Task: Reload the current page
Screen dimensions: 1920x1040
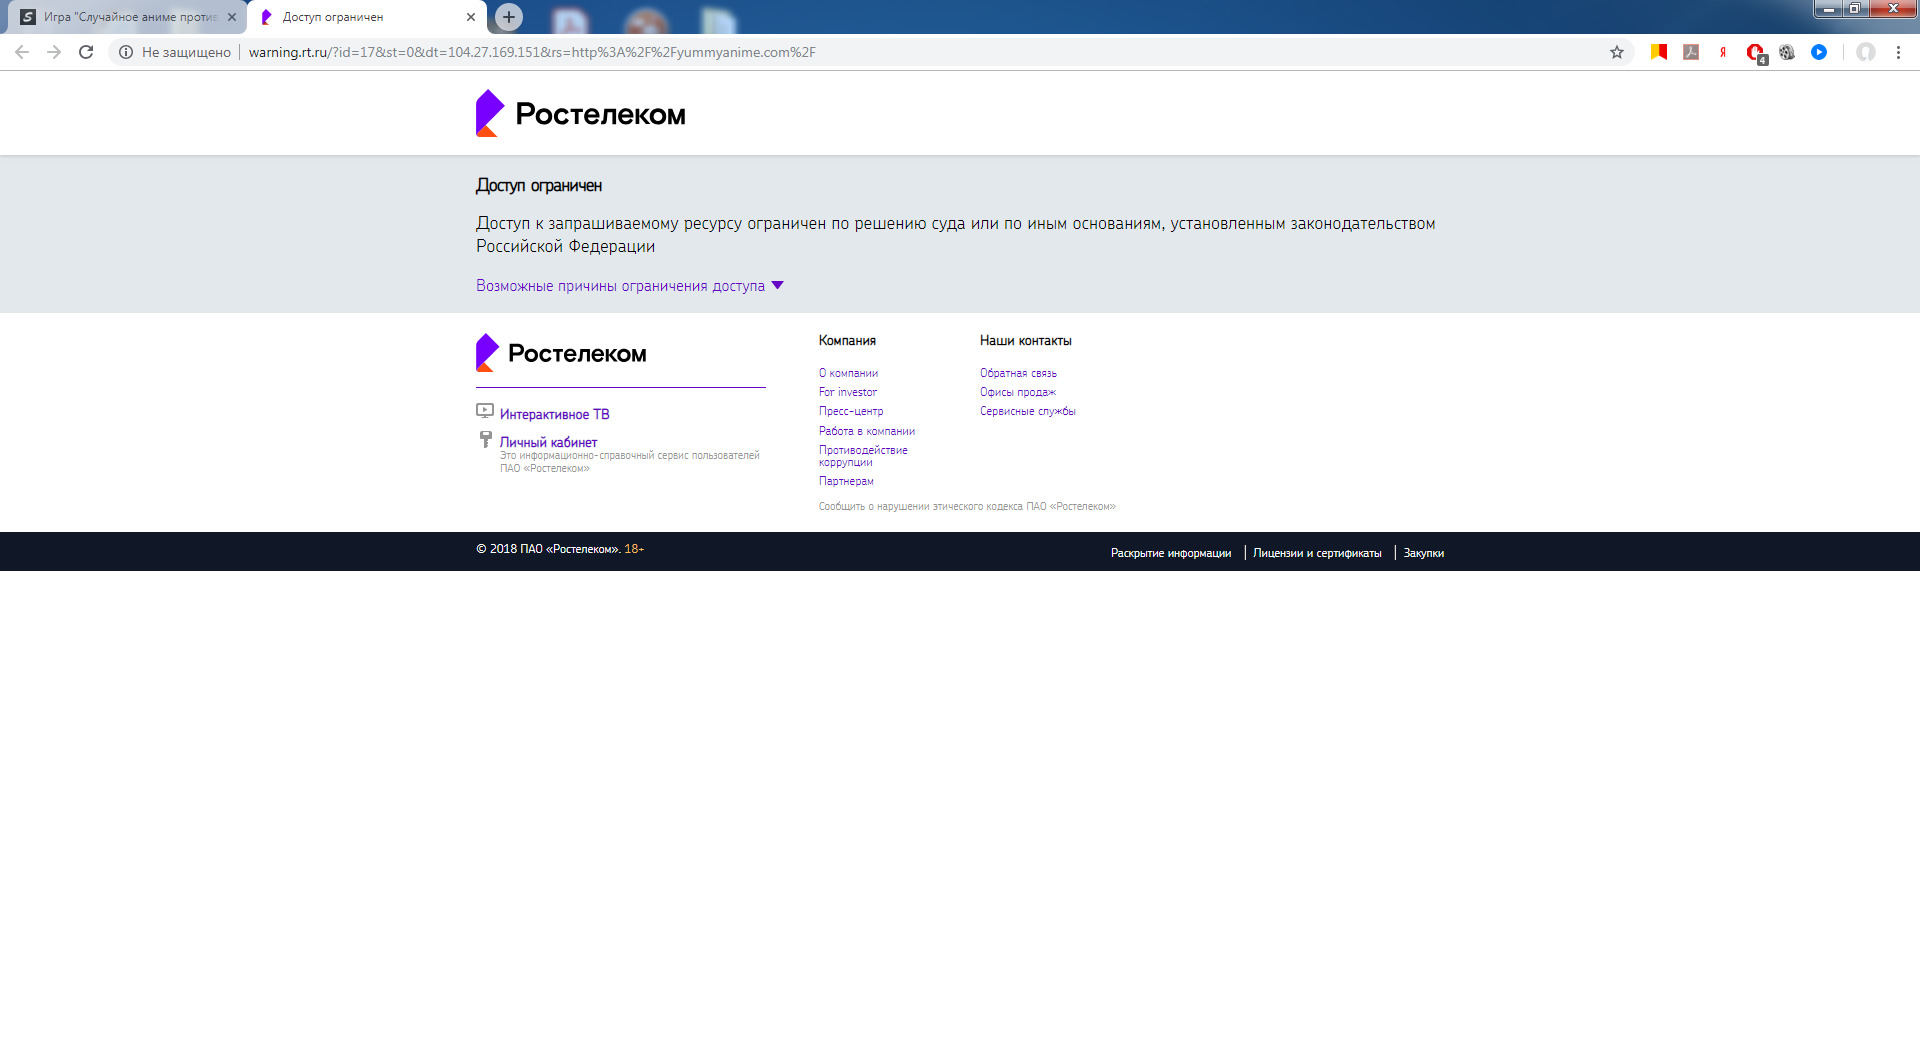Action: tap(86, 52)
